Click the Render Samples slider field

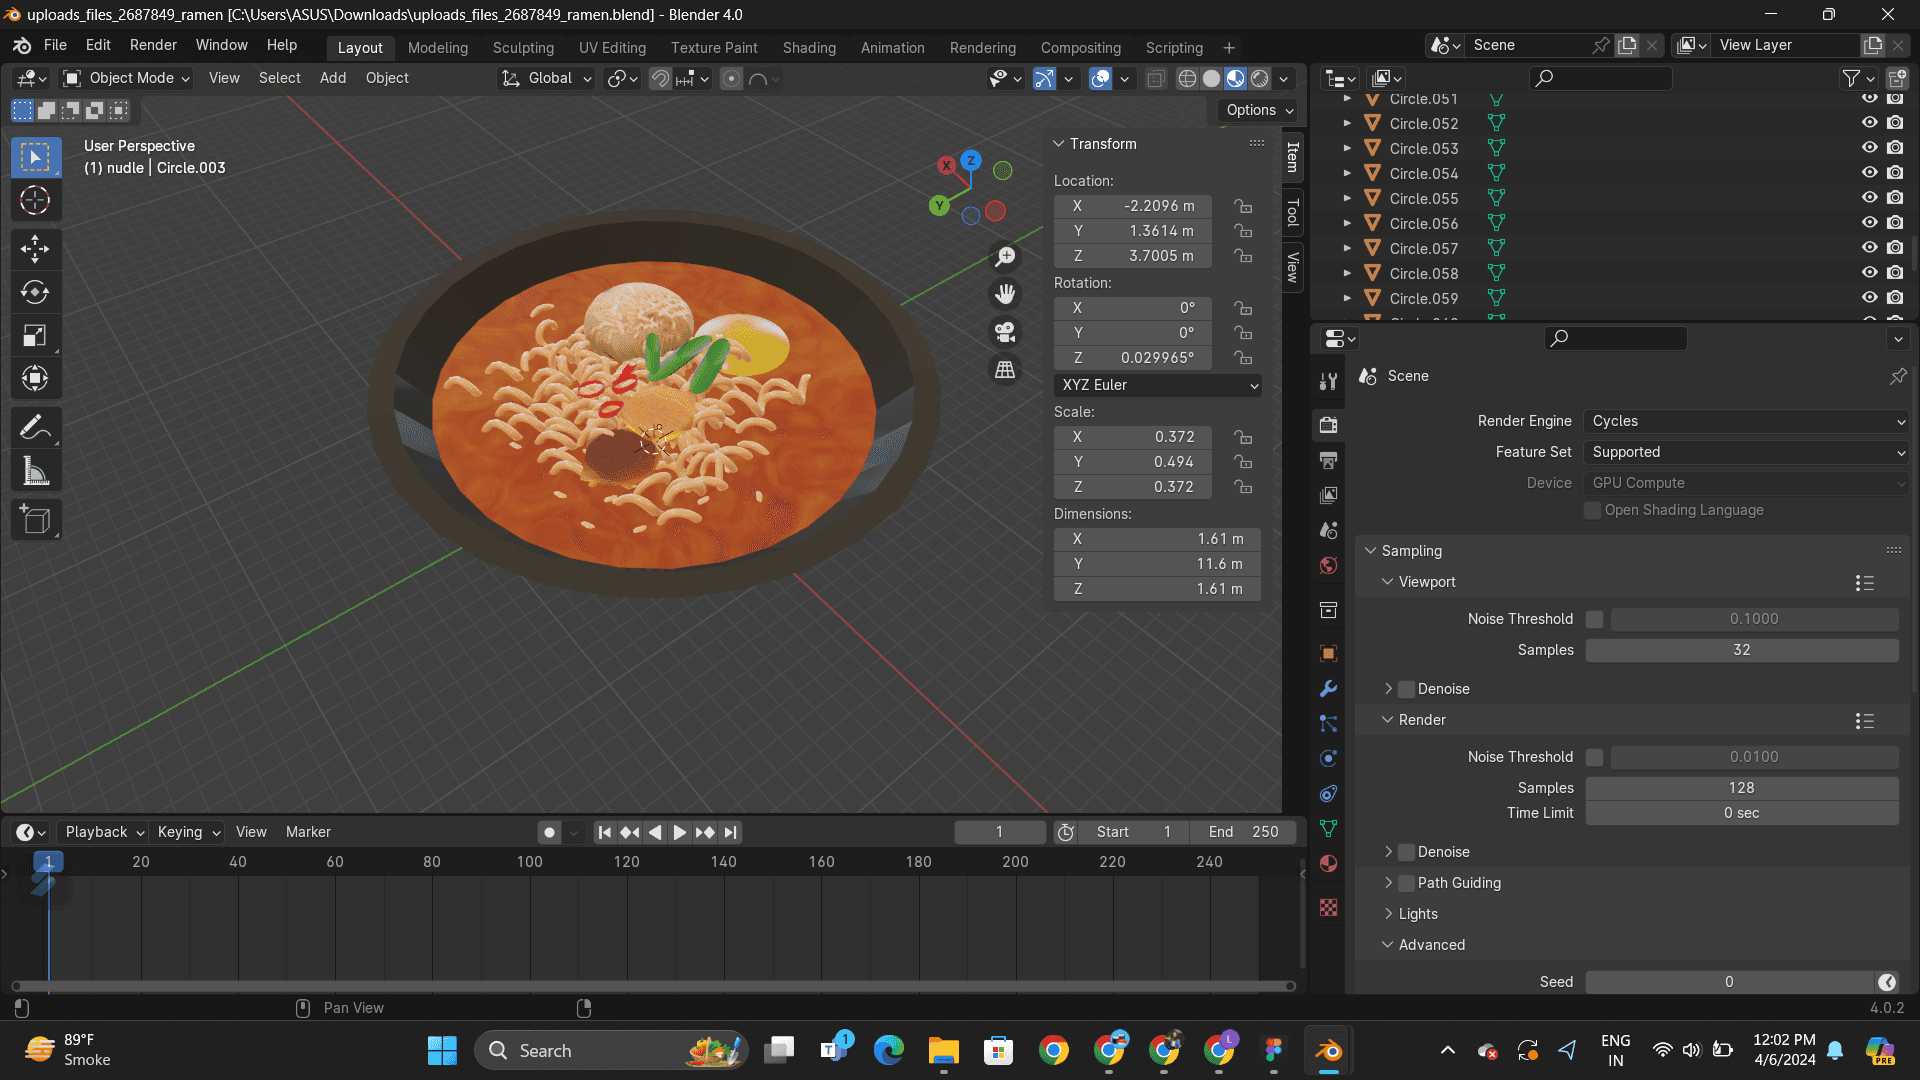pyautogui.click(x=1741, y=788)
